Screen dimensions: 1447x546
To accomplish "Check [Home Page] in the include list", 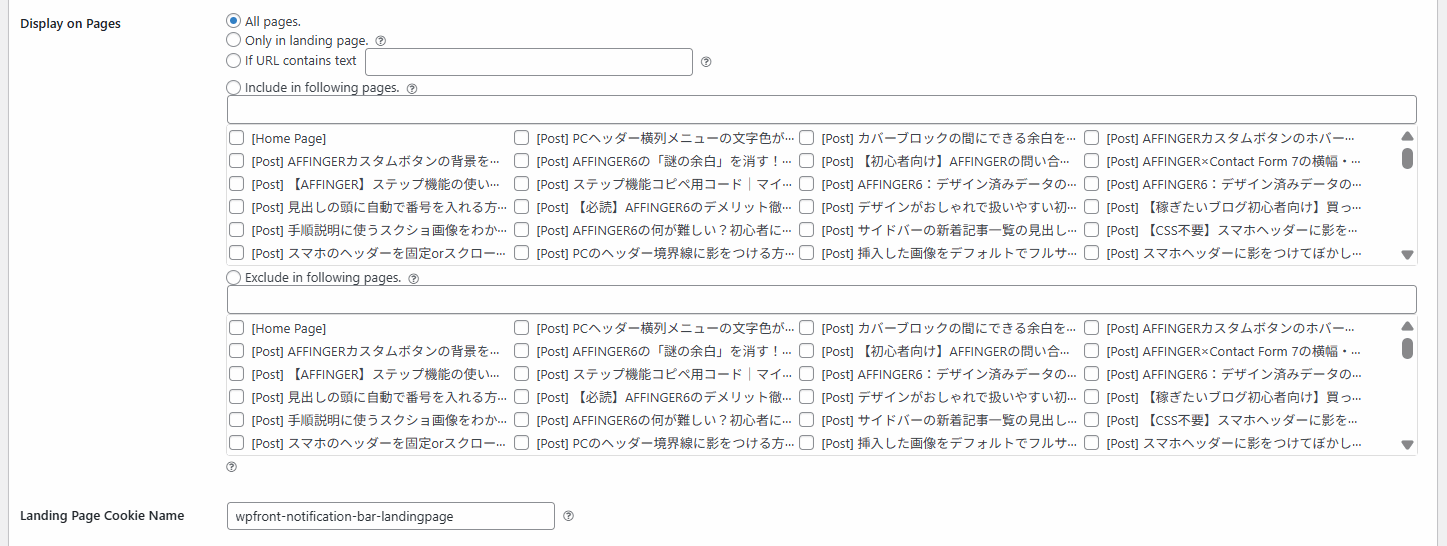I will 237,138.
